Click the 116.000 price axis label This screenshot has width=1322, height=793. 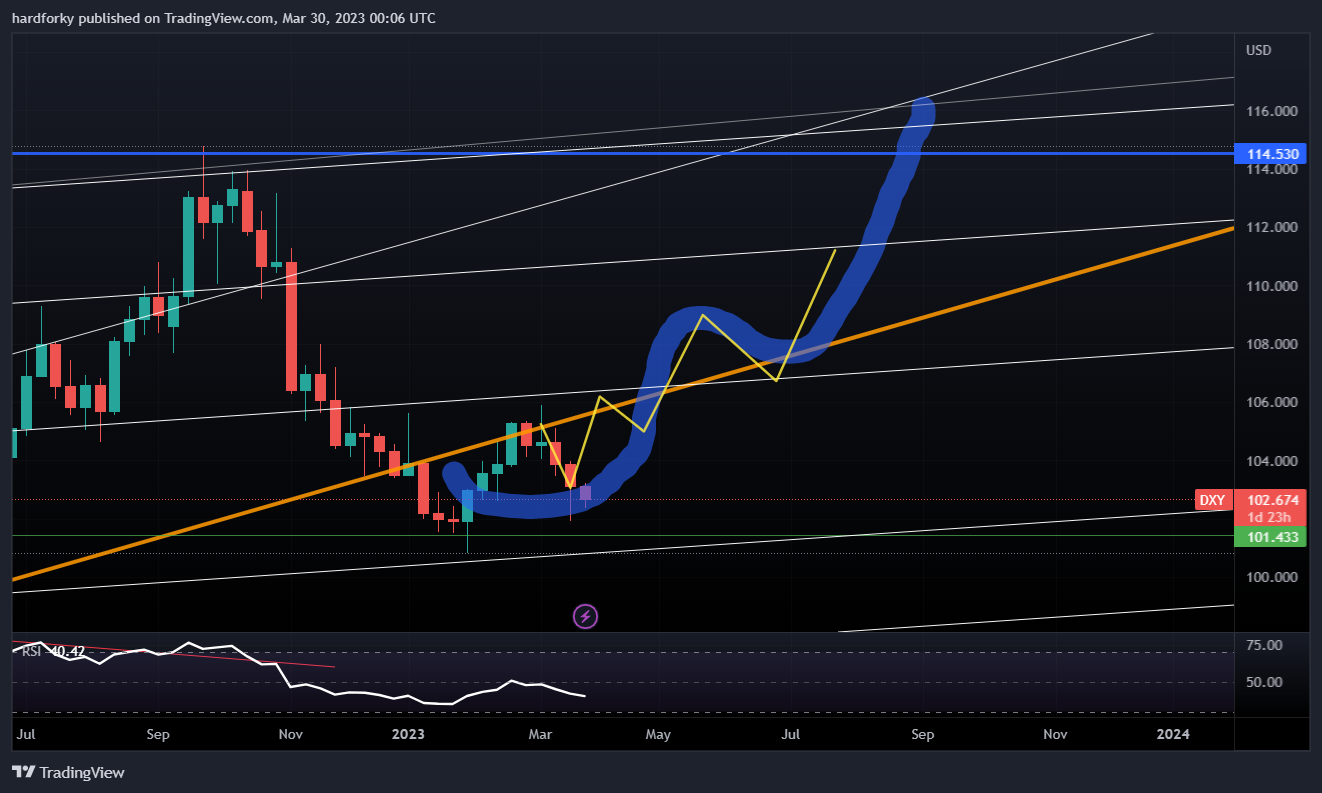(x=1271, y=111)
